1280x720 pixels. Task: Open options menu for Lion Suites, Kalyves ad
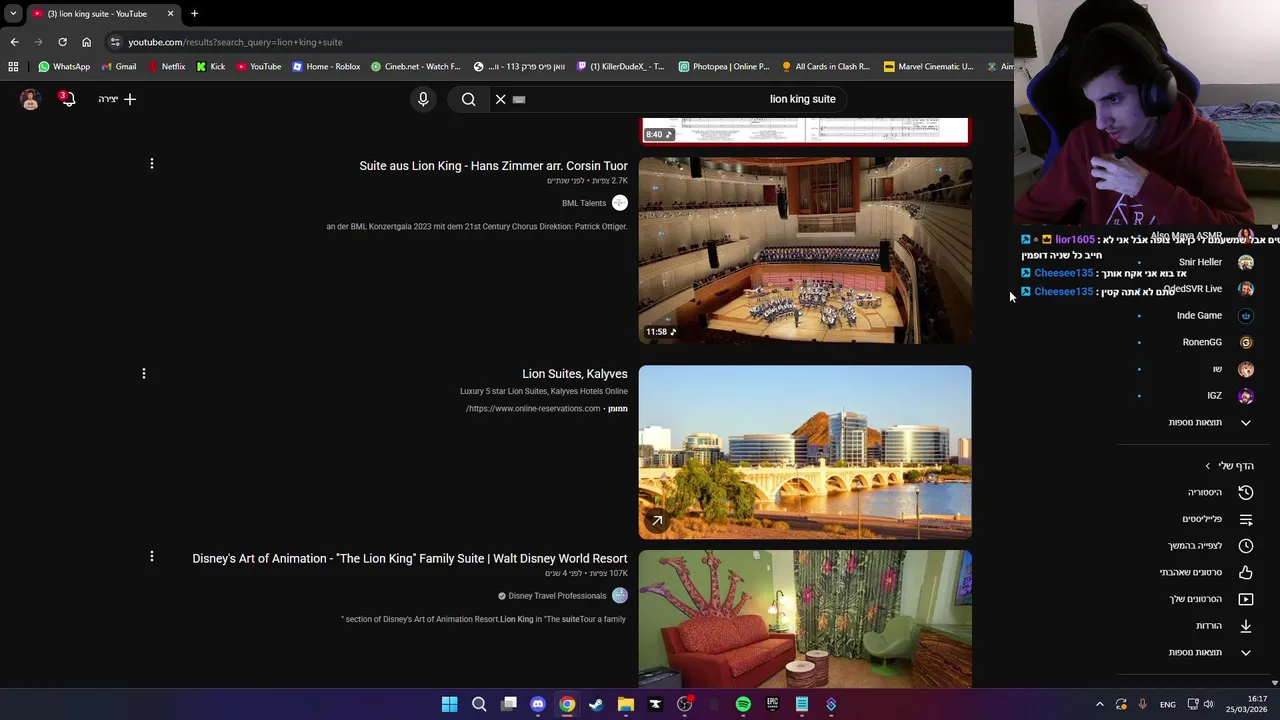[x=143, y=373]
